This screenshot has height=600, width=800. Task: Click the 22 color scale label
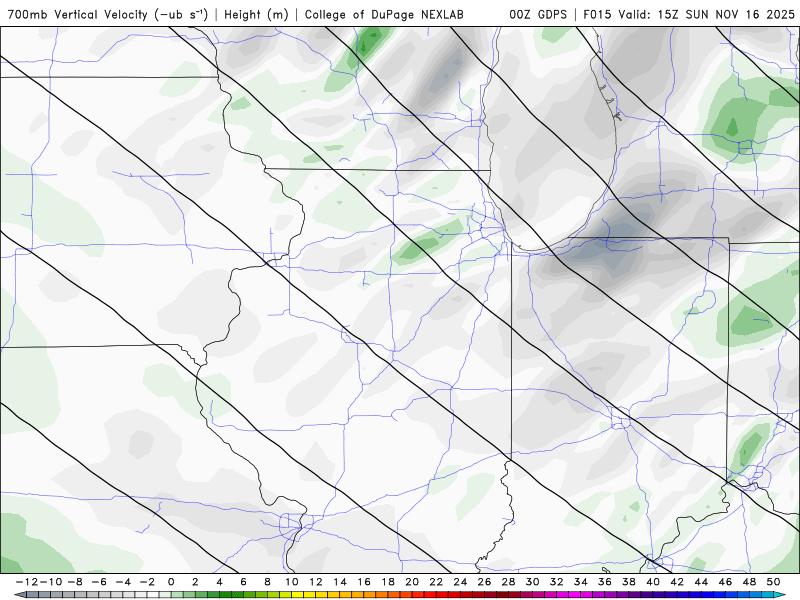(x=436, y=582)
